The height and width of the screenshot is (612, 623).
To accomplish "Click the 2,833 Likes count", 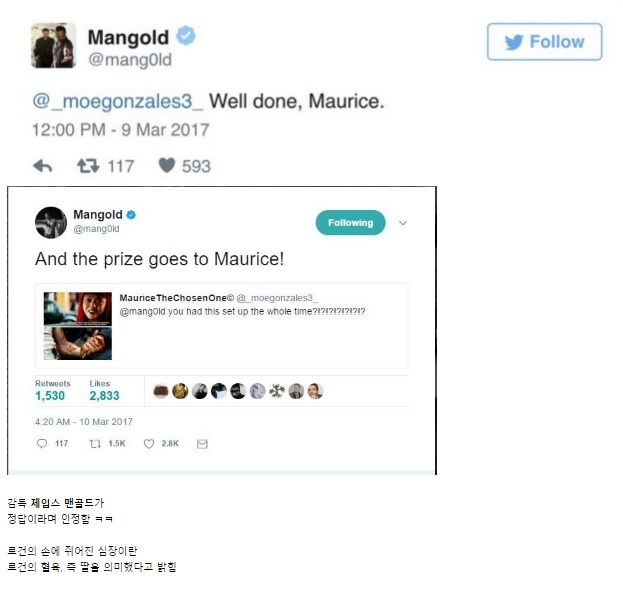I will tap(104, 396).
